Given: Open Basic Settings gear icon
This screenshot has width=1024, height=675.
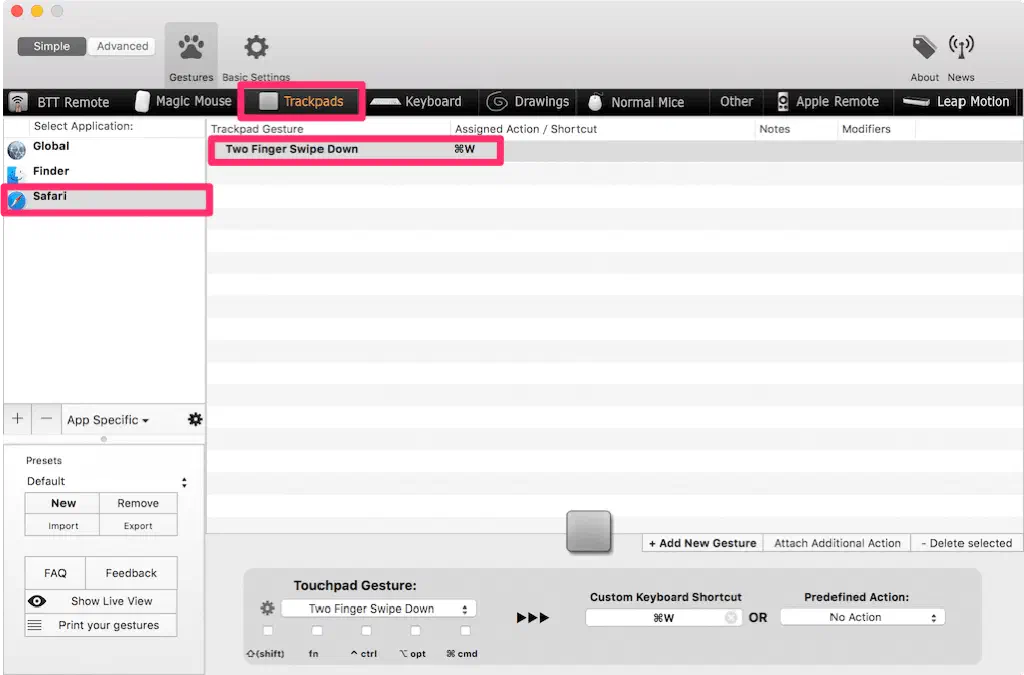Looking at the screenshot, I should [x=257, y=48].
